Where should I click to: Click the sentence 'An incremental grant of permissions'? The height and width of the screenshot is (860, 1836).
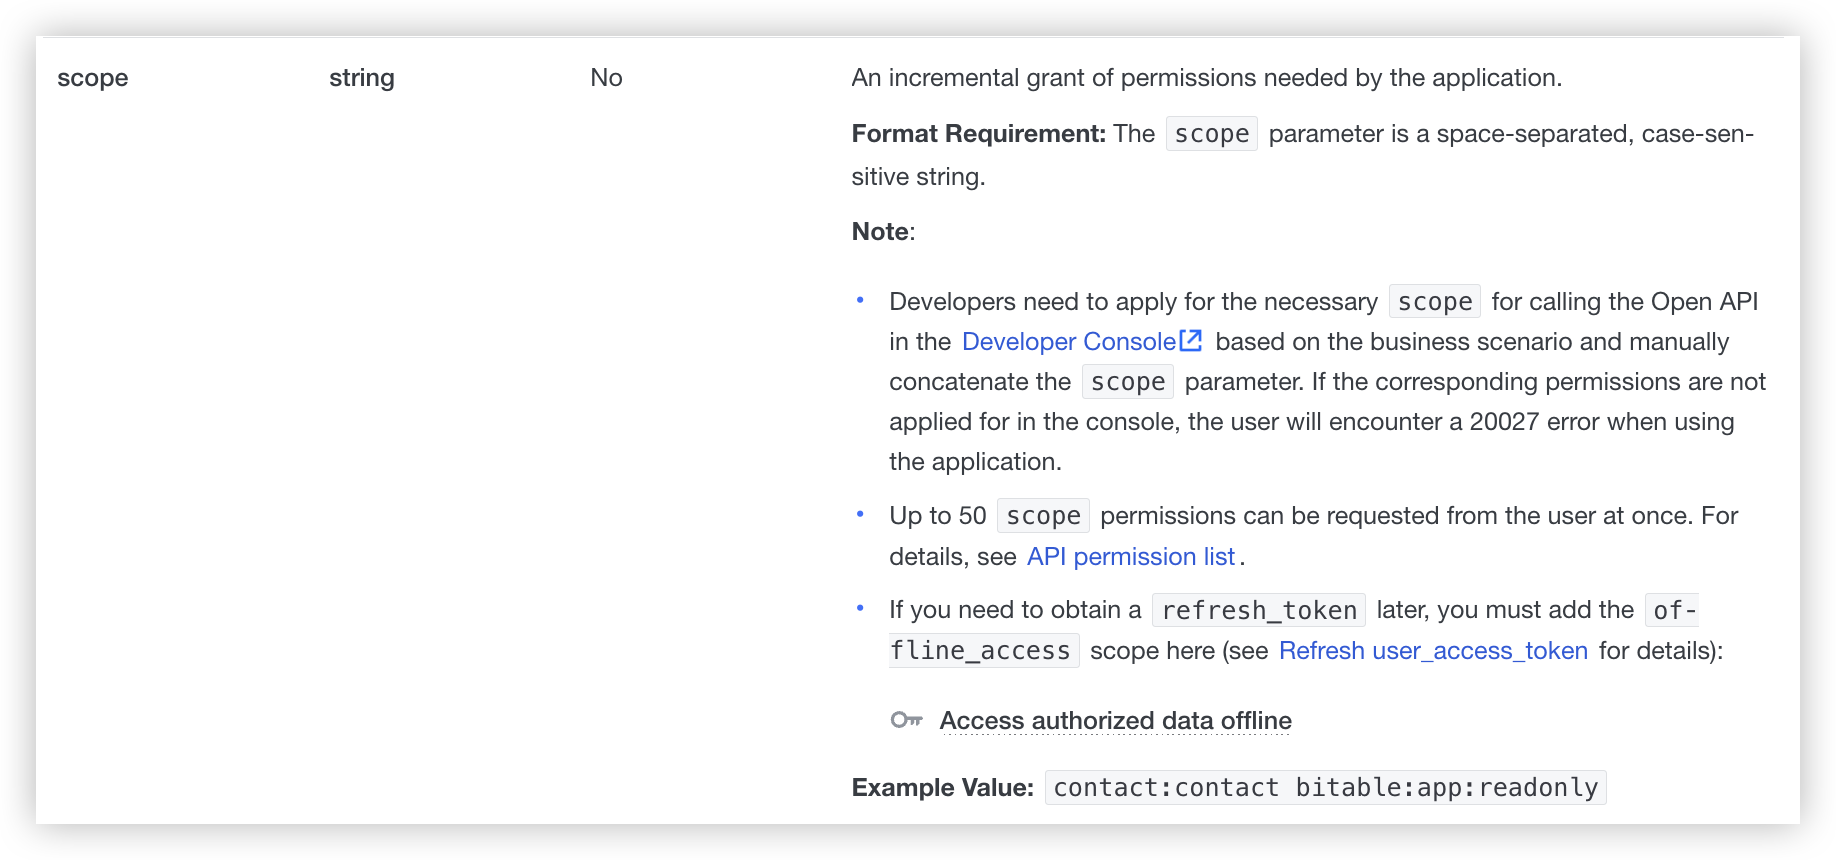click(1206, 78)
